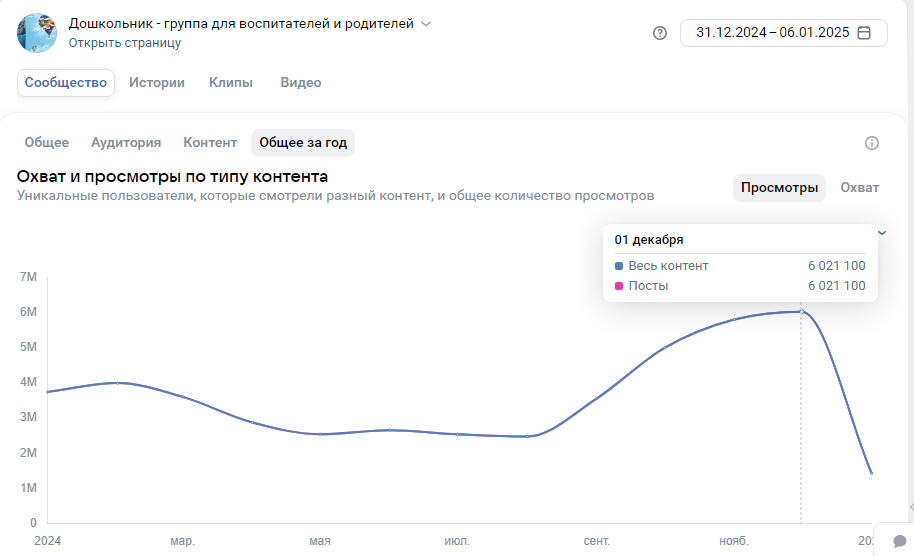Open the date range picker 31.12.2024 – 06.01.2025
Viewport: 914px width, 556px height.
tap(783, 33)
